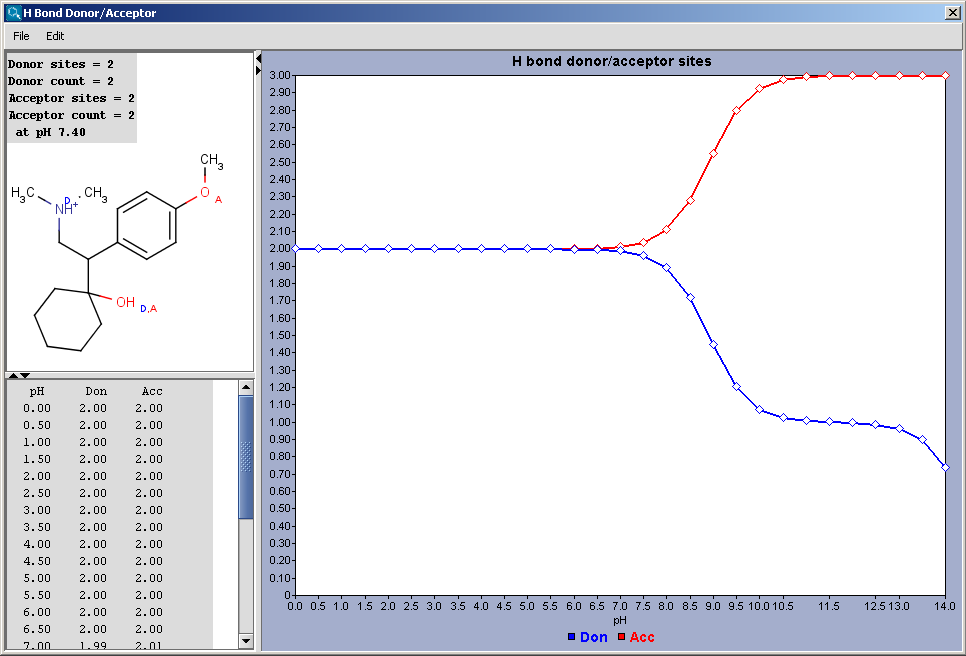Click the blue Don legend swatch
966x656 pixels.
571,637
